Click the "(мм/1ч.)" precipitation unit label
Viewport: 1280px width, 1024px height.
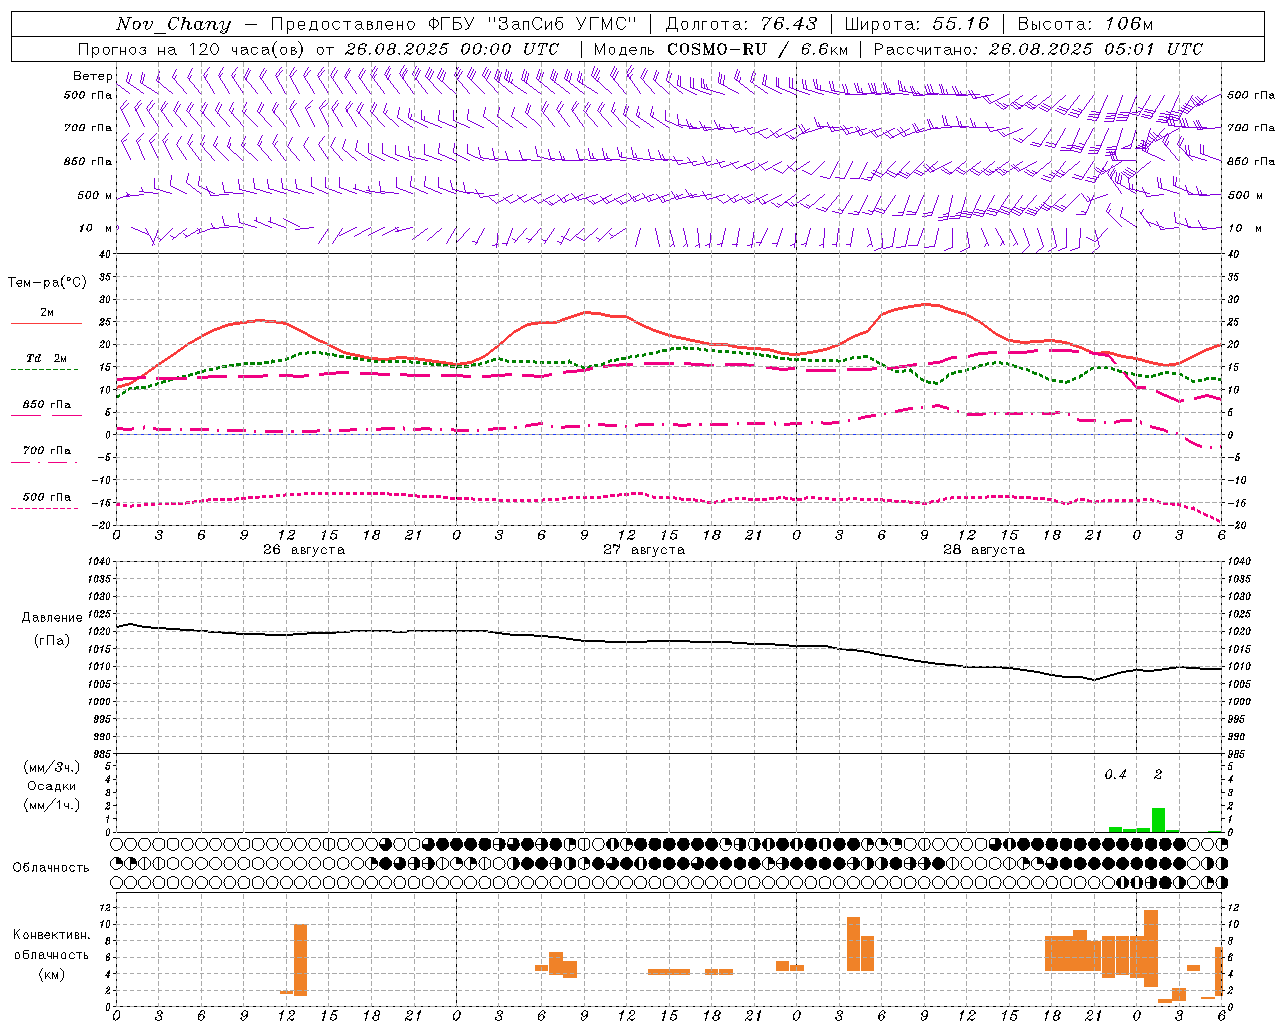click(52, 805)
